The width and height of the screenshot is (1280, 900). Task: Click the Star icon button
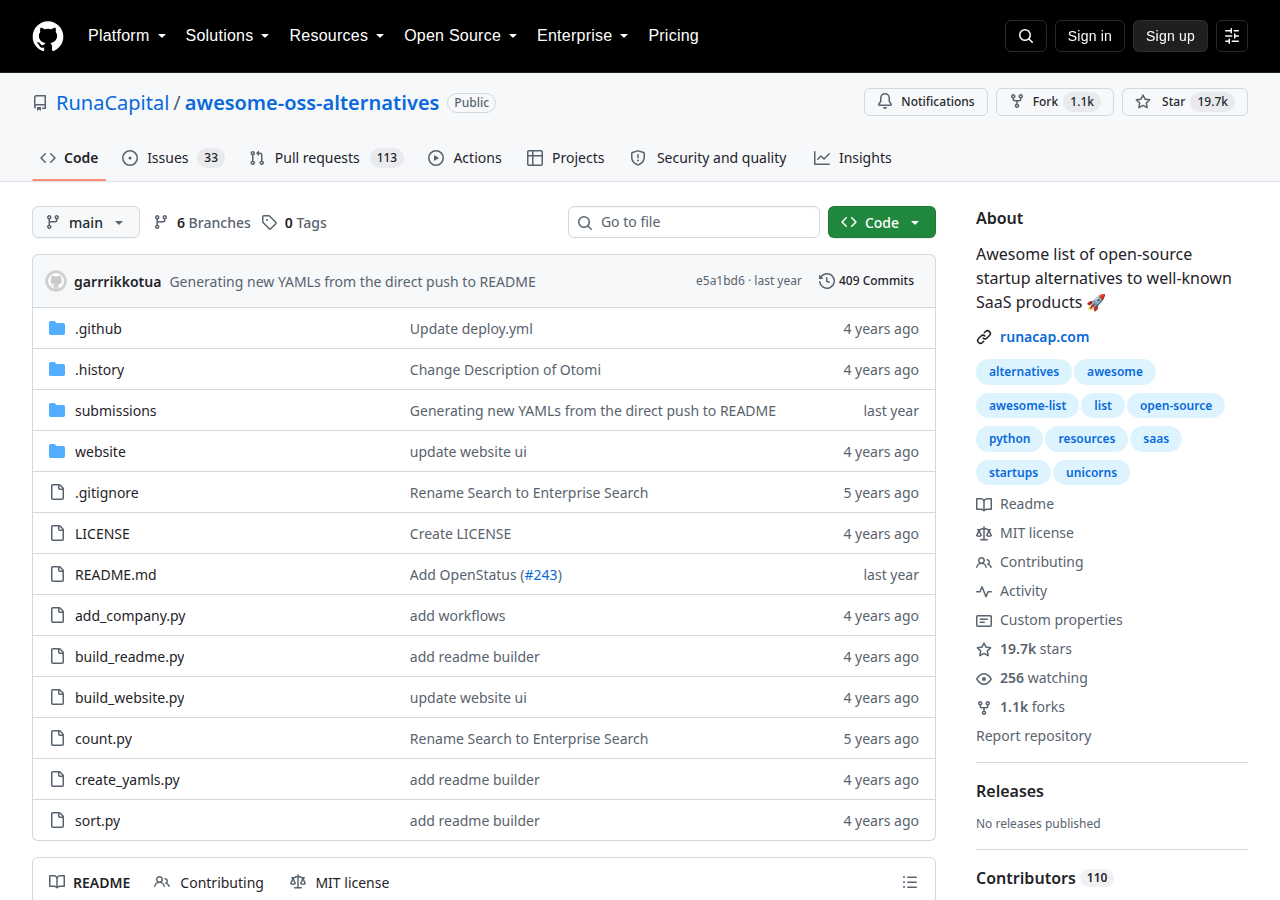click(1185, 102)
